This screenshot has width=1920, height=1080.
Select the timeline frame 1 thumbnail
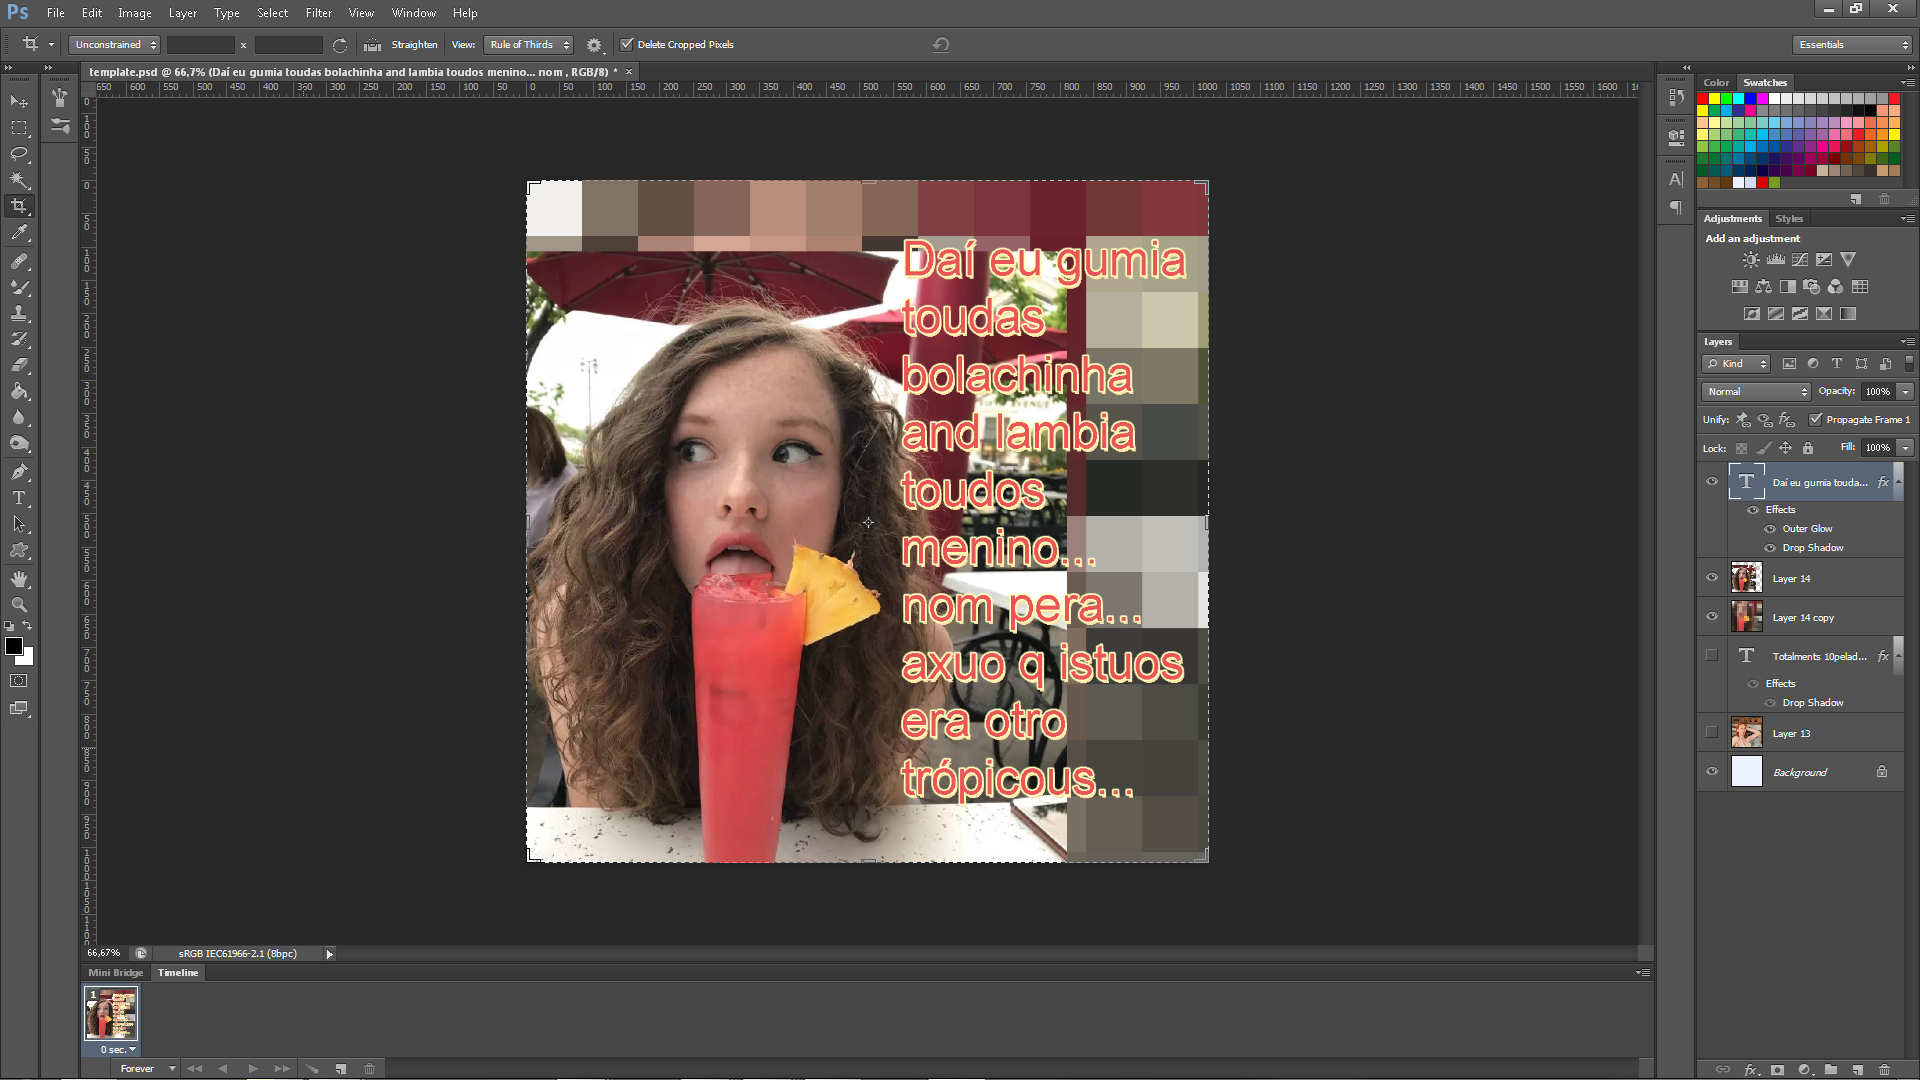pos(112,1014)
